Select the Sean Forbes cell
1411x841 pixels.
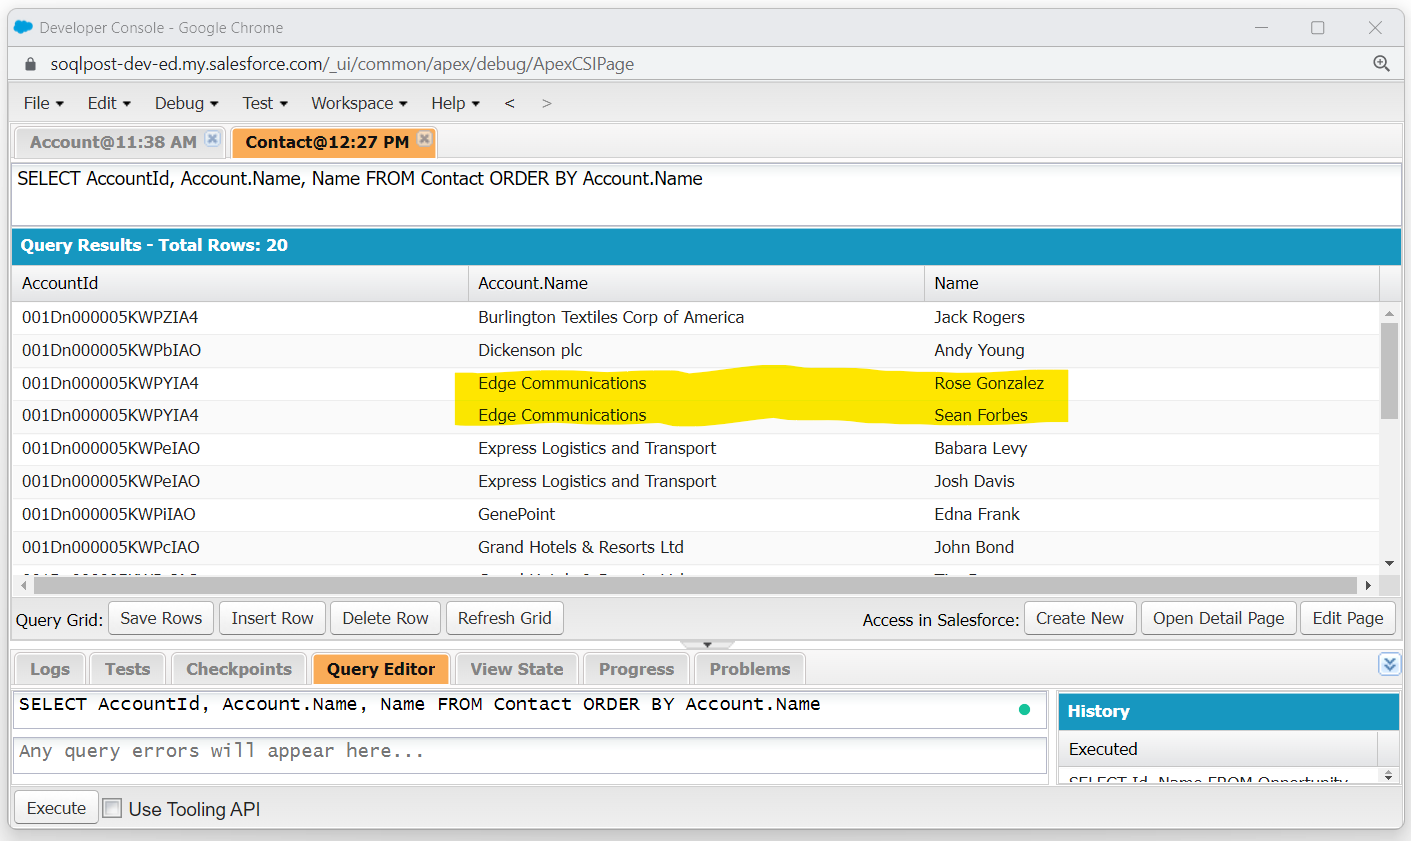[1152, 415]
